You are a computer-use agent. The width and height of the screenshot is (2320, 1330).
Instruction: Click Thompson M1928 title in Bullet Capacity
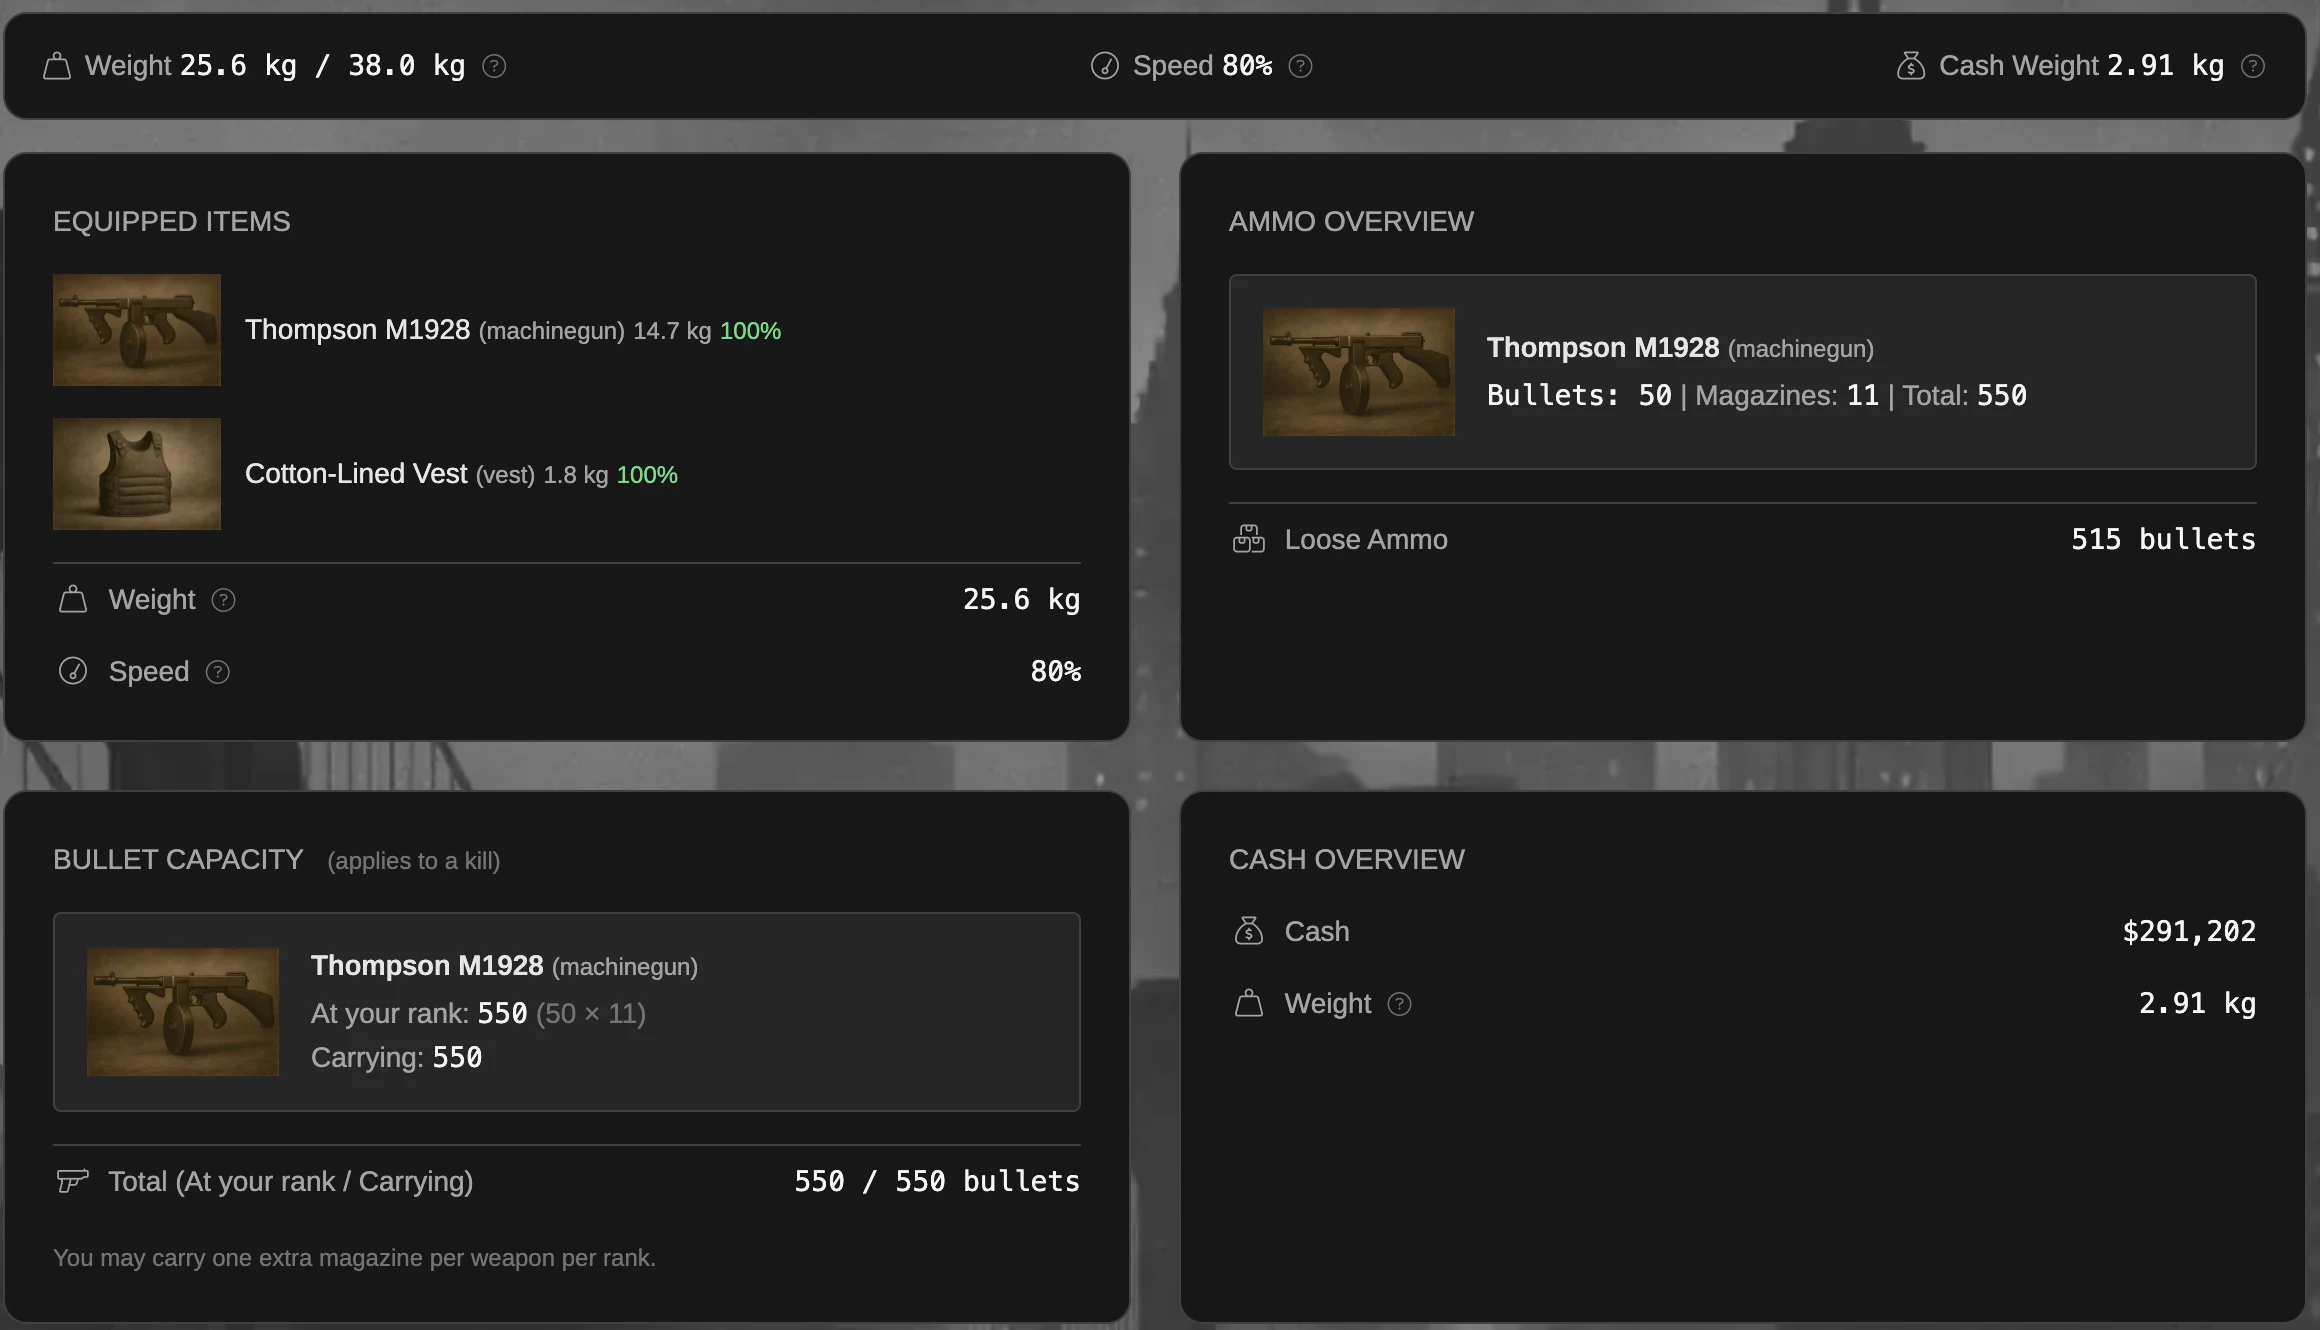[427, 966]
